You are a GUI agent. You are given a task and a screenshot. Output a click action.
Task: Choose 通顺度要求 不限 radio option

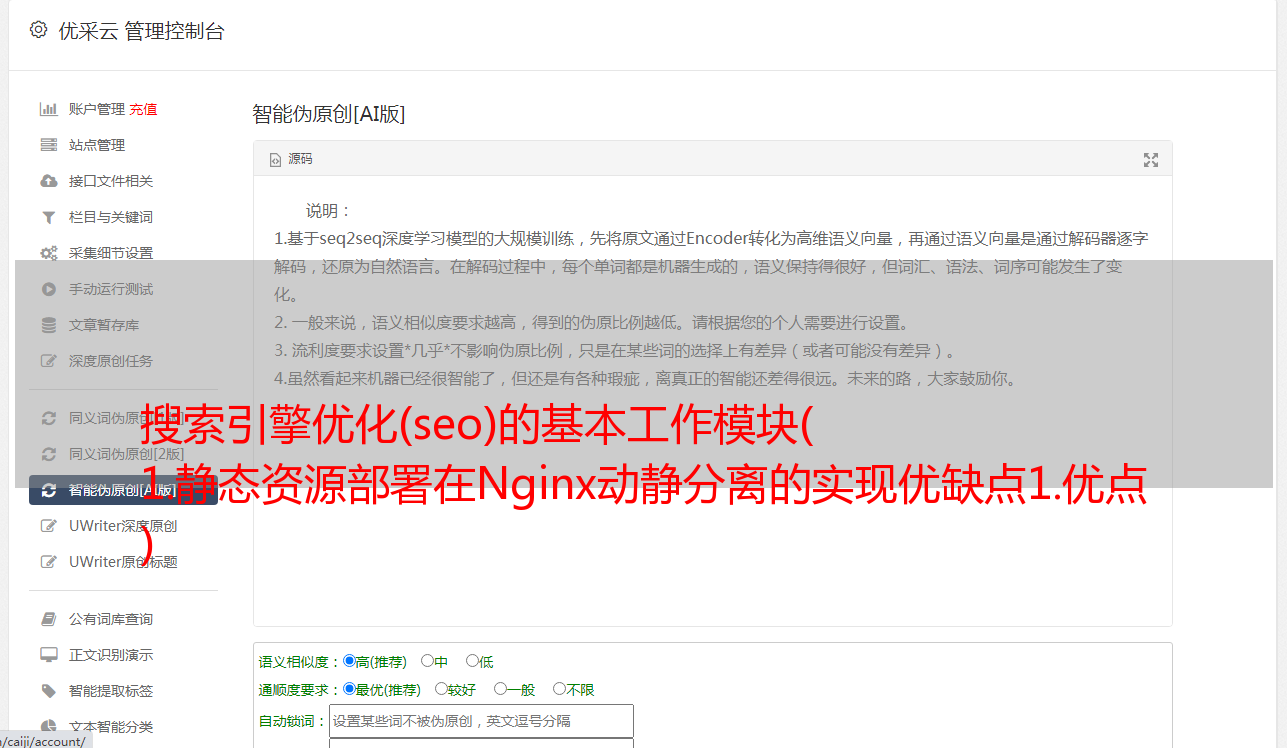click(559, 689)
